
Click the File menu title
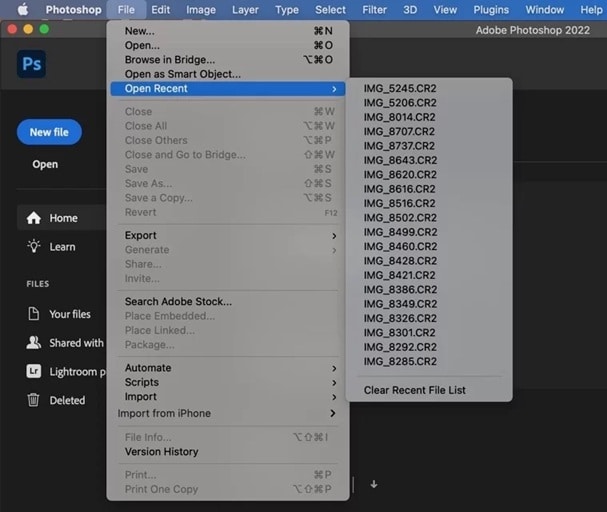[x=126, y=10]
